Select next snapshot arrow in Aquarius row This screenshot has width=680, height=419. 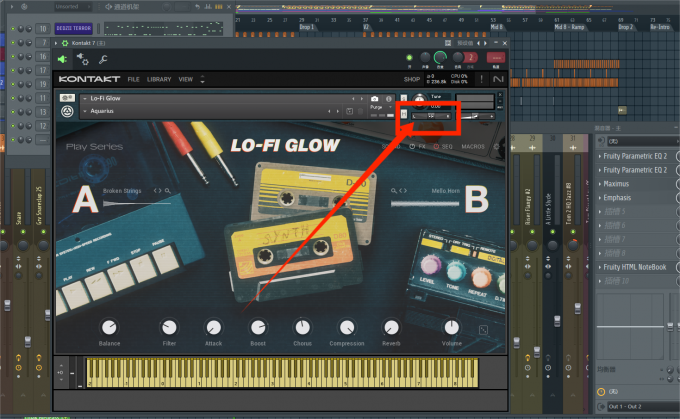coord(338,111)
